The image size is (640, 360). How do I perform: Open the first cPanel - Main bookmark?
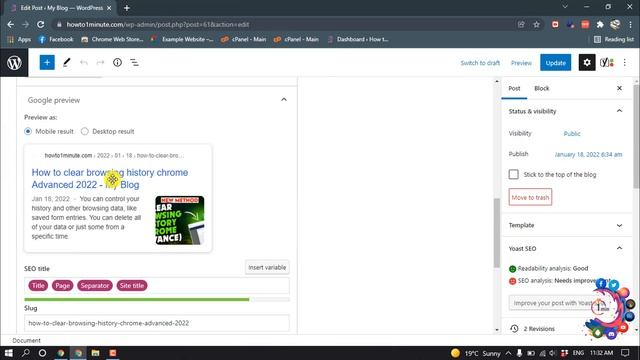point(243,39)
